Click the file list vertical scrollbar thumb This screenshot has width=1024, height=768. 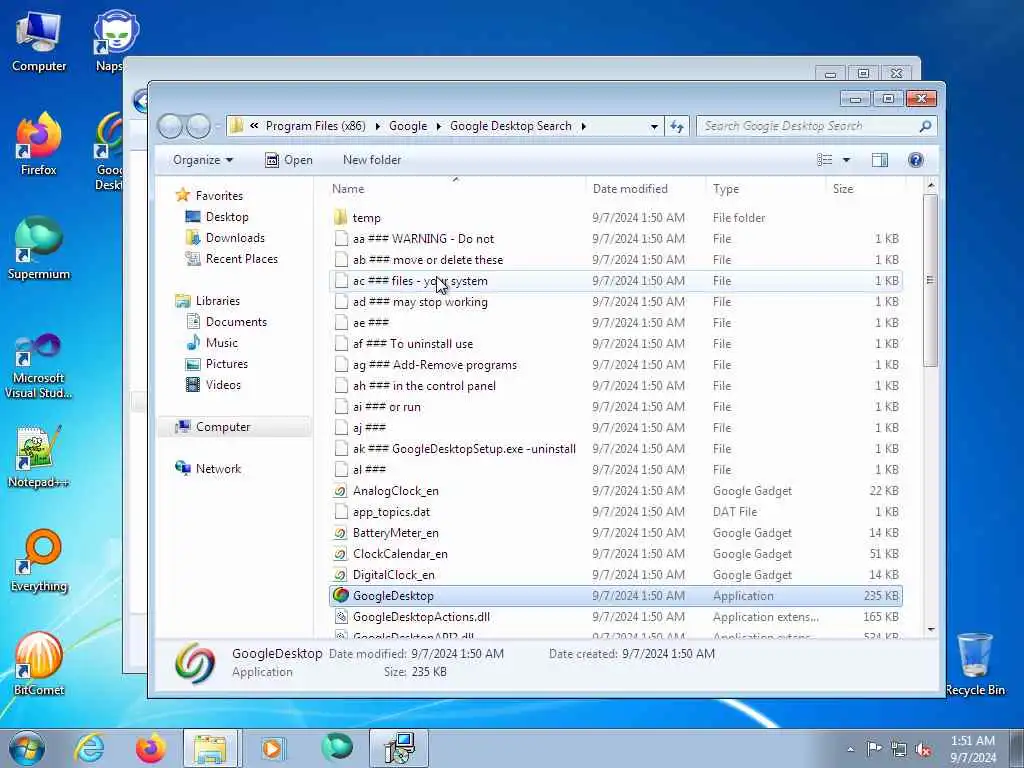(x=931, y=280)
